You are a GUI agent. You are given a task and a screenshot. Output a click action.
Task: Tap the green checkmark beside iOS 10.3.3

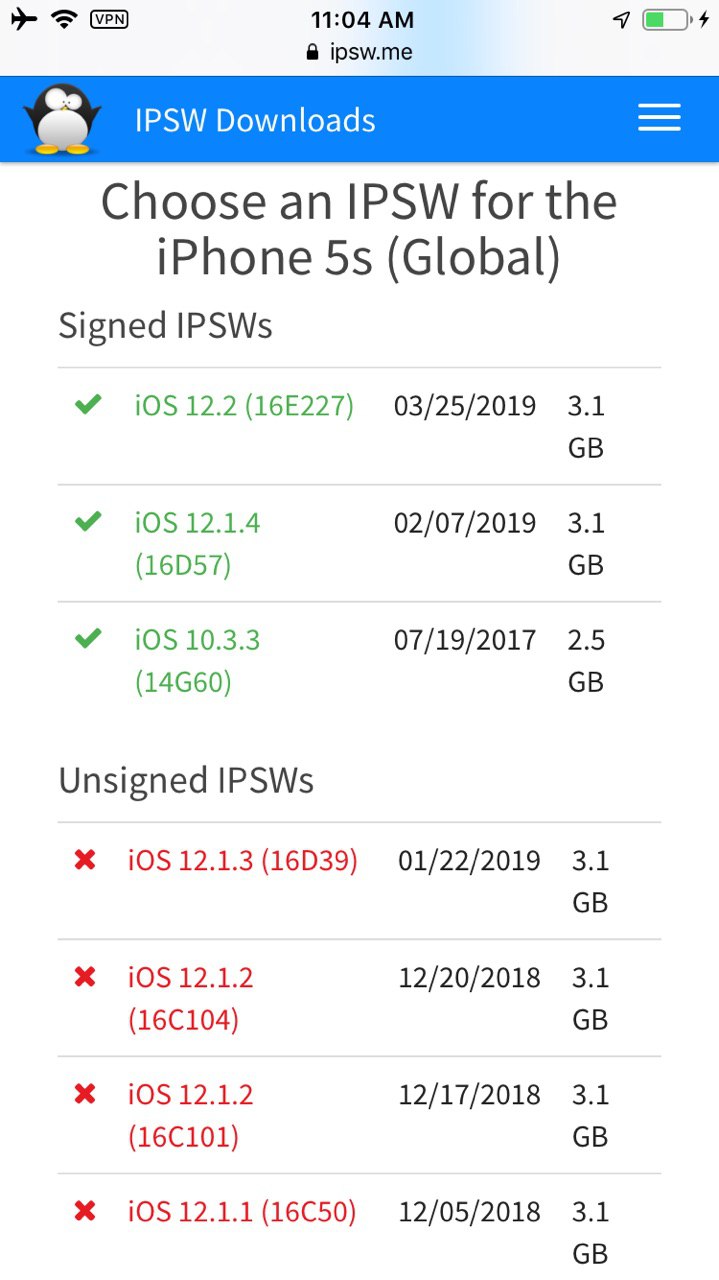pos(88,638)
